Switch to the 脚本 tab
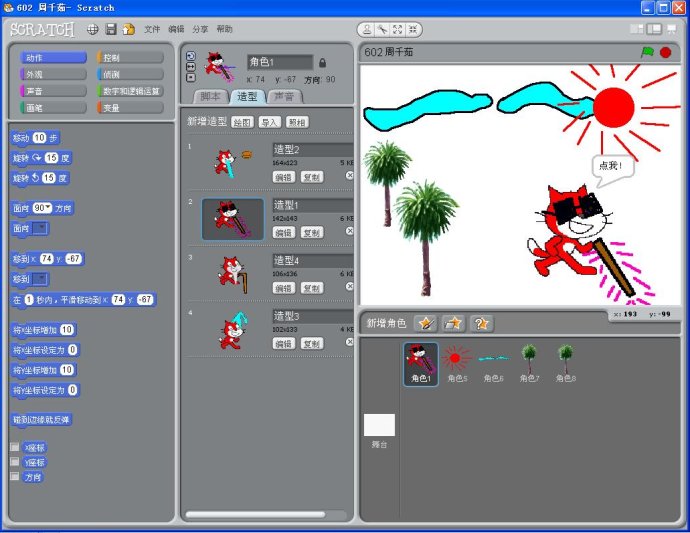690x533 pixels. [210, 96]
